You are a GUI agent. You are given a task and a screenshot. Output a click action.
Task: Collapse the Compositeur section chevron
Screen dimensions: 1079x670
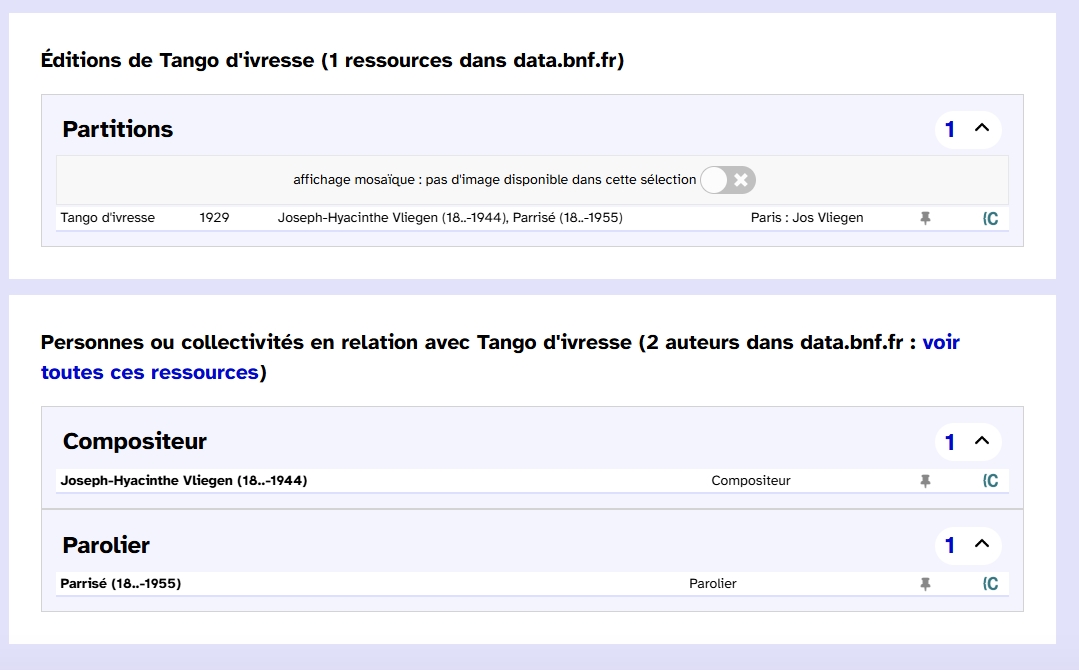coord(981,441)
